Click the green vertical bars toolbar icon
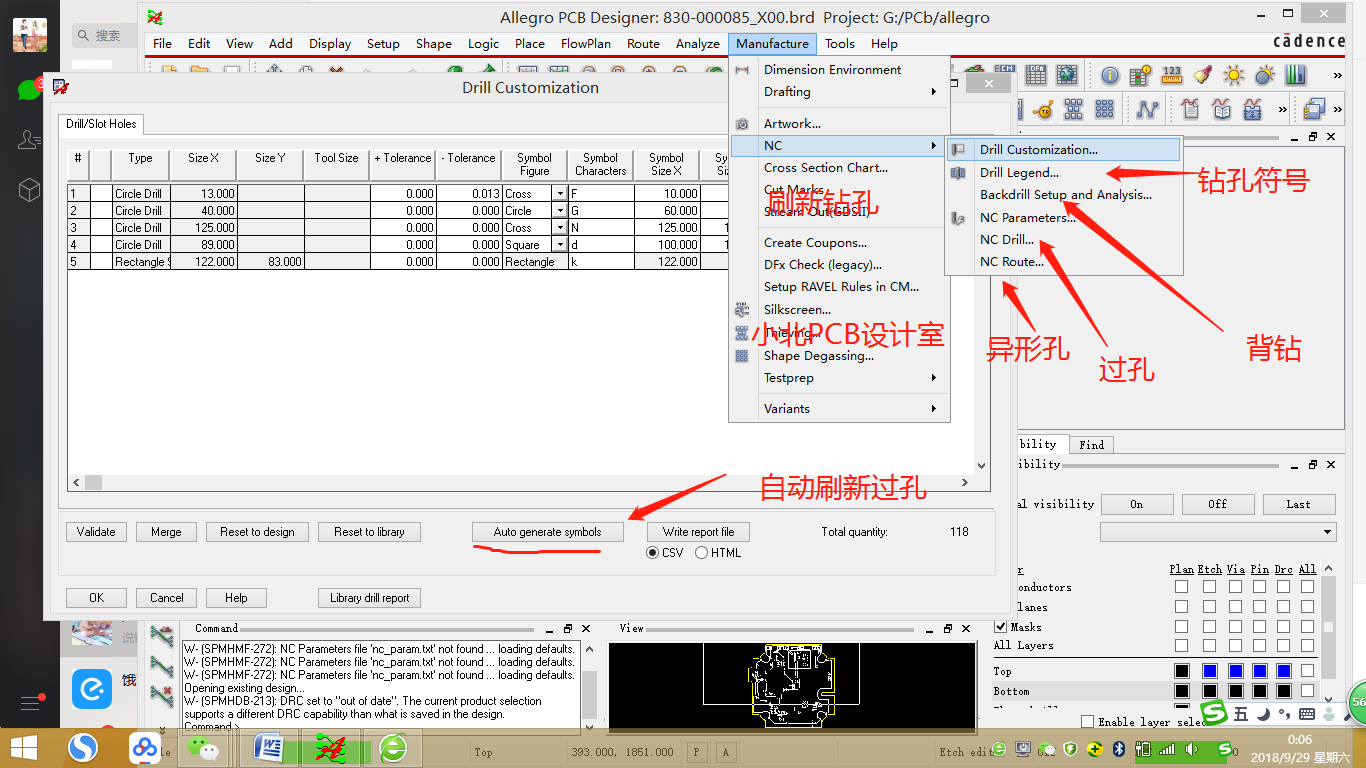Image resolution: width=1366 pixels, height=768 pixels. pyautogui.click(x=1296, y=75)
